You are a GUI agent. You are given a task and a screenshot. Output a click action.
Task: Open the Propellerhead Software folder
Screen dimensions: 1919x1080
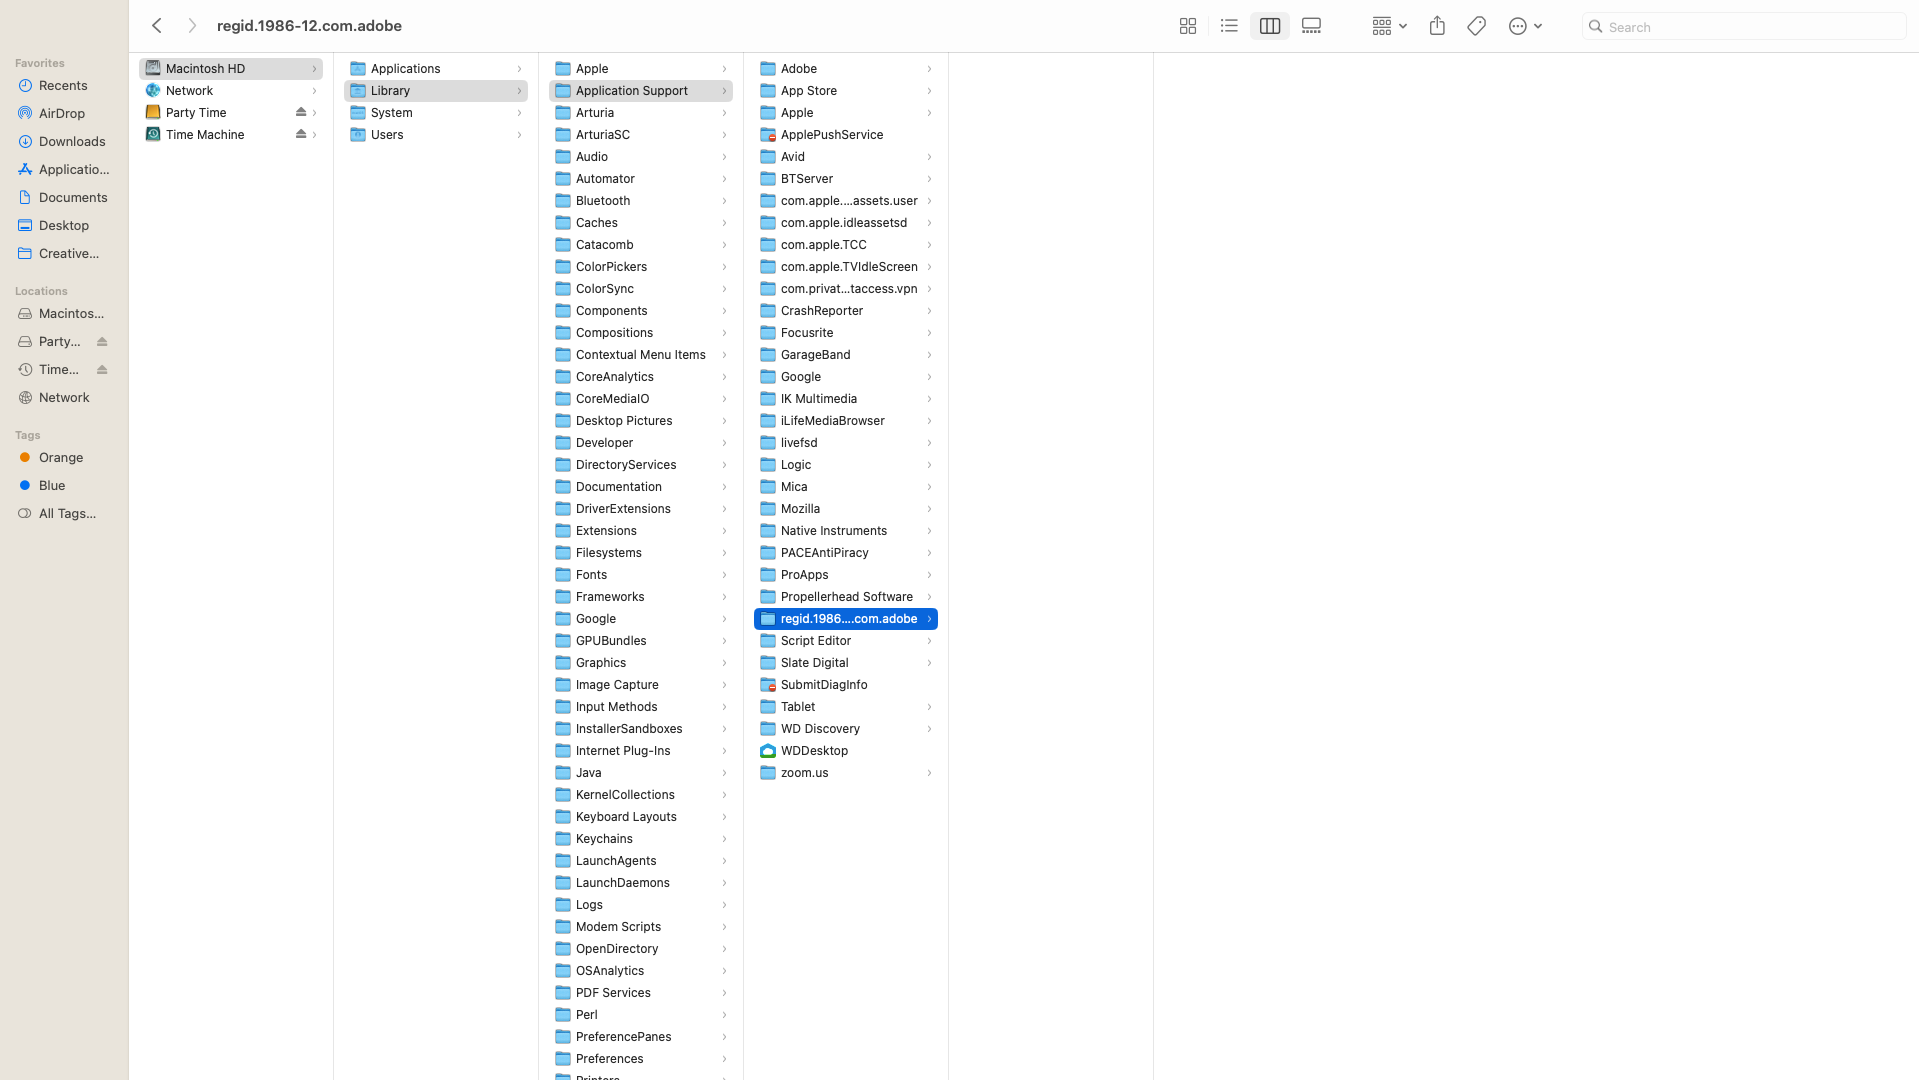click(x=846, y=597)
